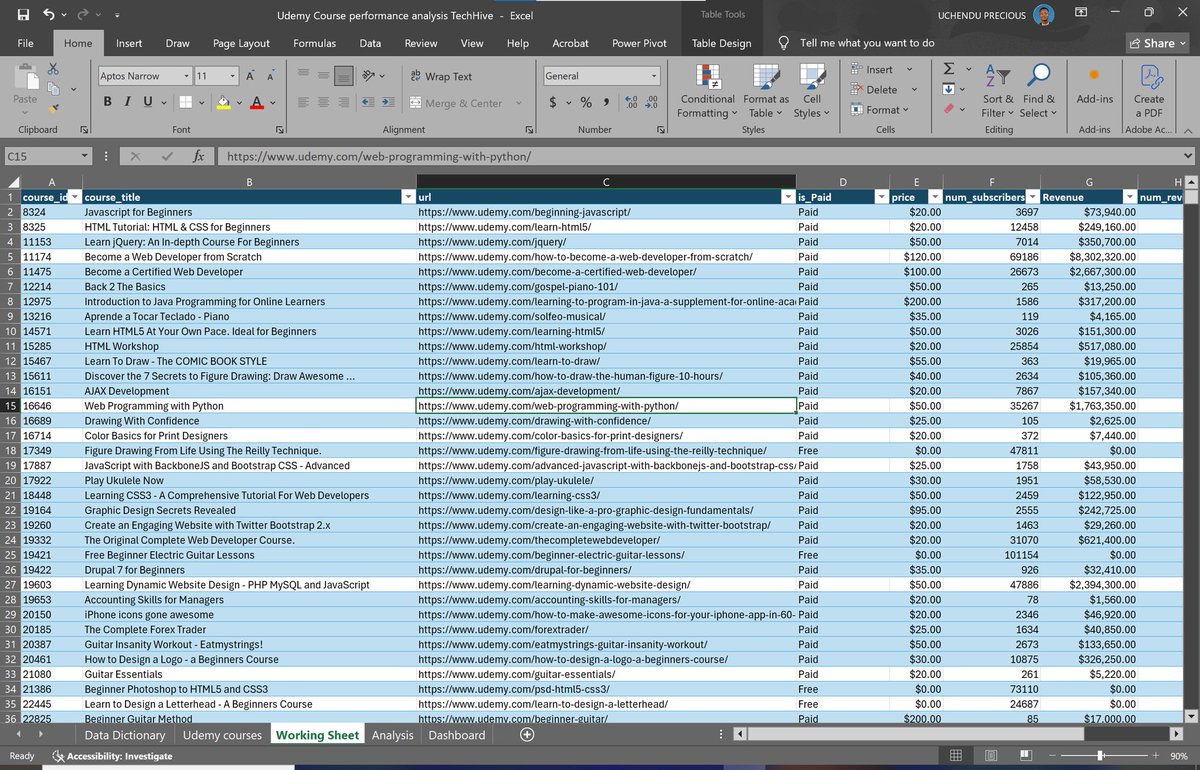Click the Share button
1200x770 pixels.
[1159, 43]
